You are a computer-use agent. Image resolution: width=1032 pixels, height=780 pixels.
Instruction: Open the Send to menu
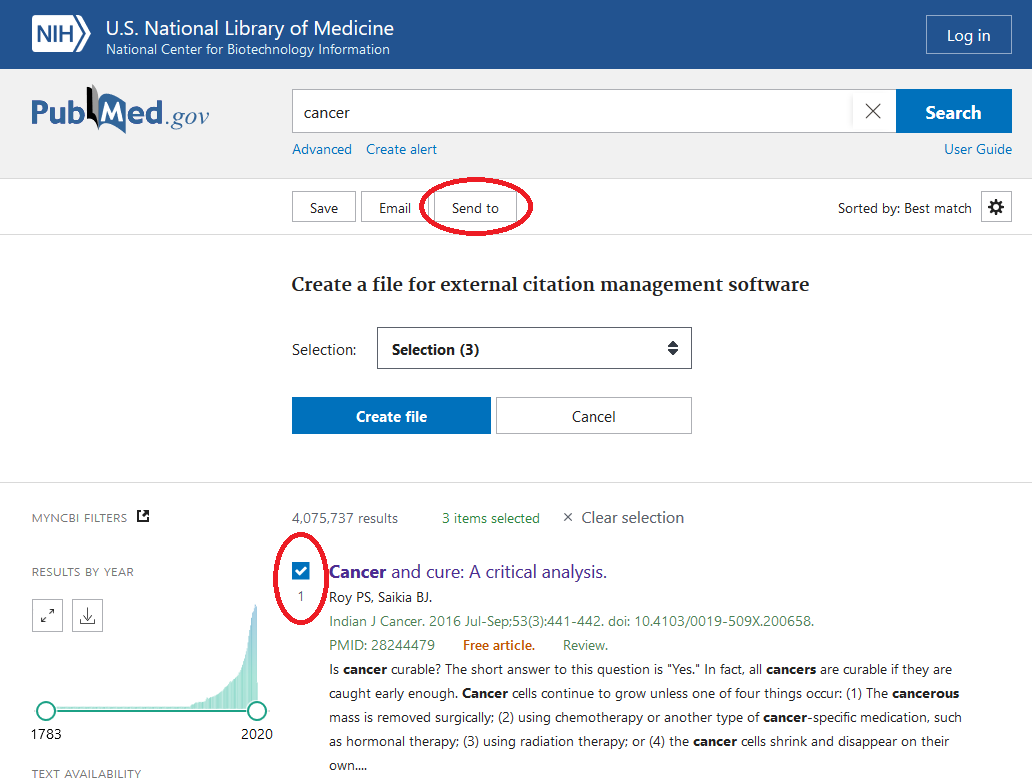pos(475,207)
